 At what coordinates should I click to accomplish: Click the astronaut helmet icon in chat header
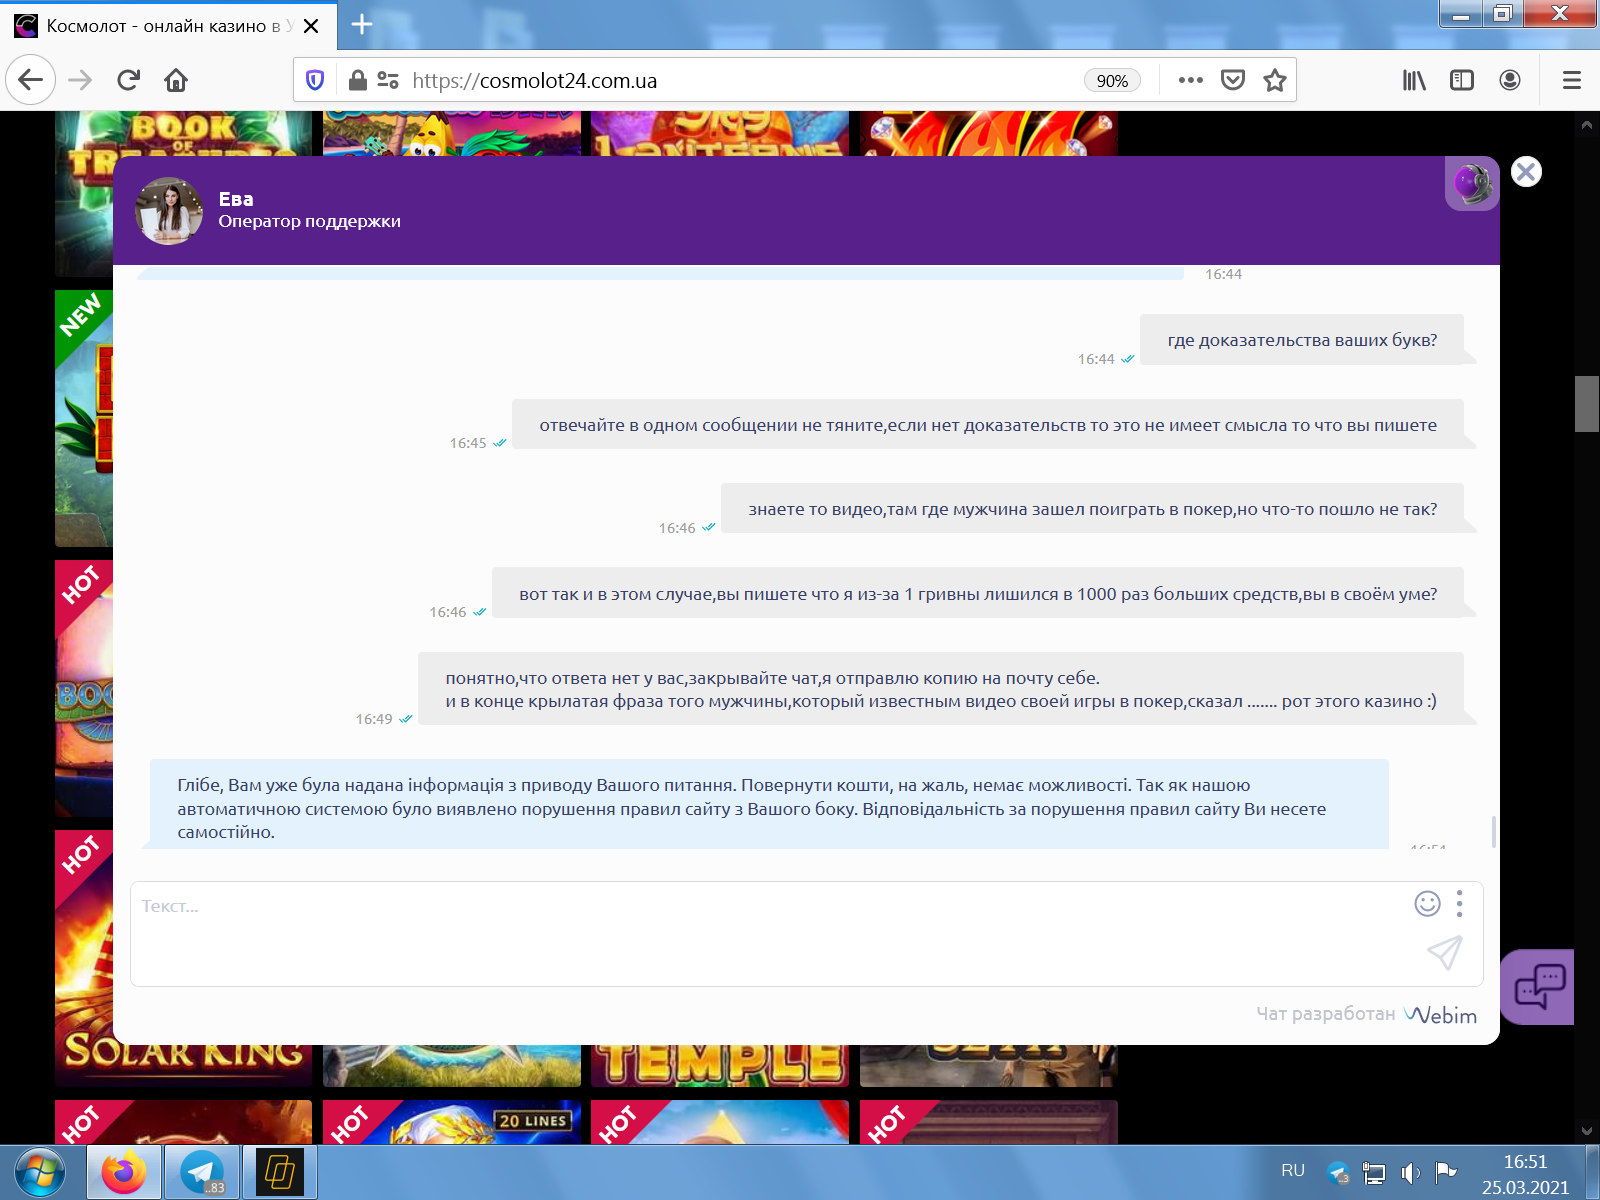point(1471,184)
